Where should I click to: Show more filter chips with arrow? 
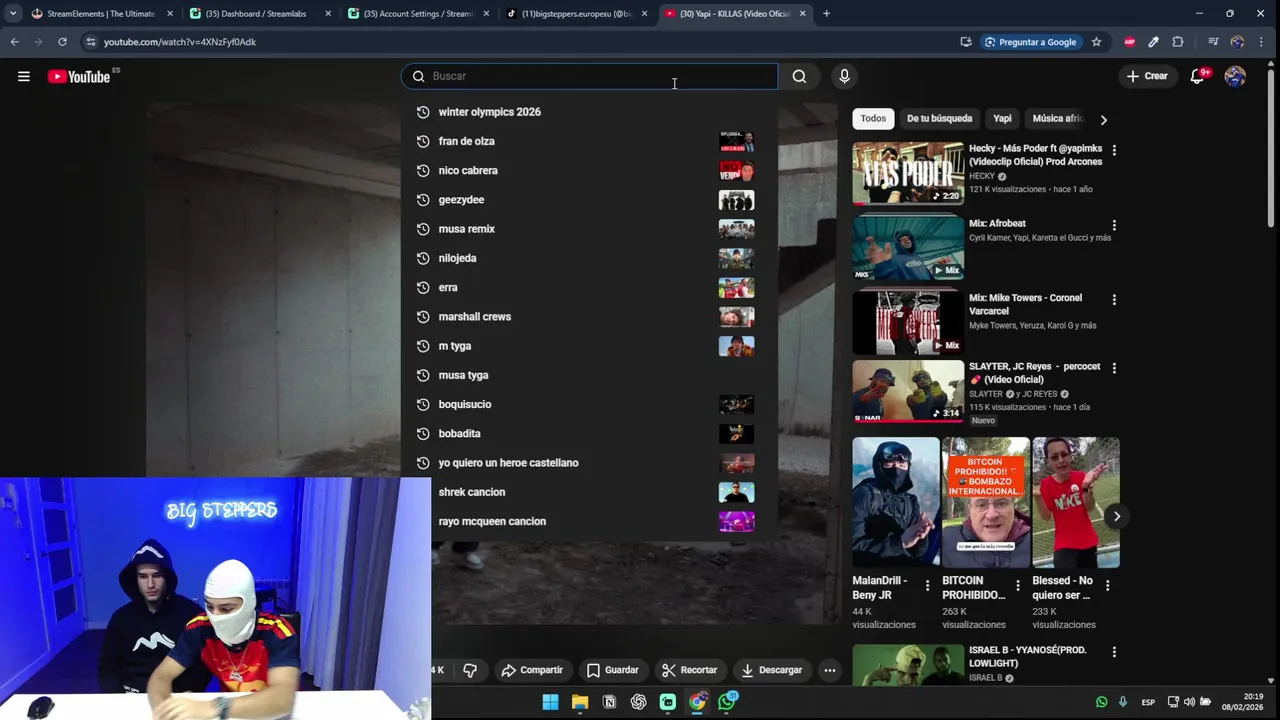coord(1104,120)
